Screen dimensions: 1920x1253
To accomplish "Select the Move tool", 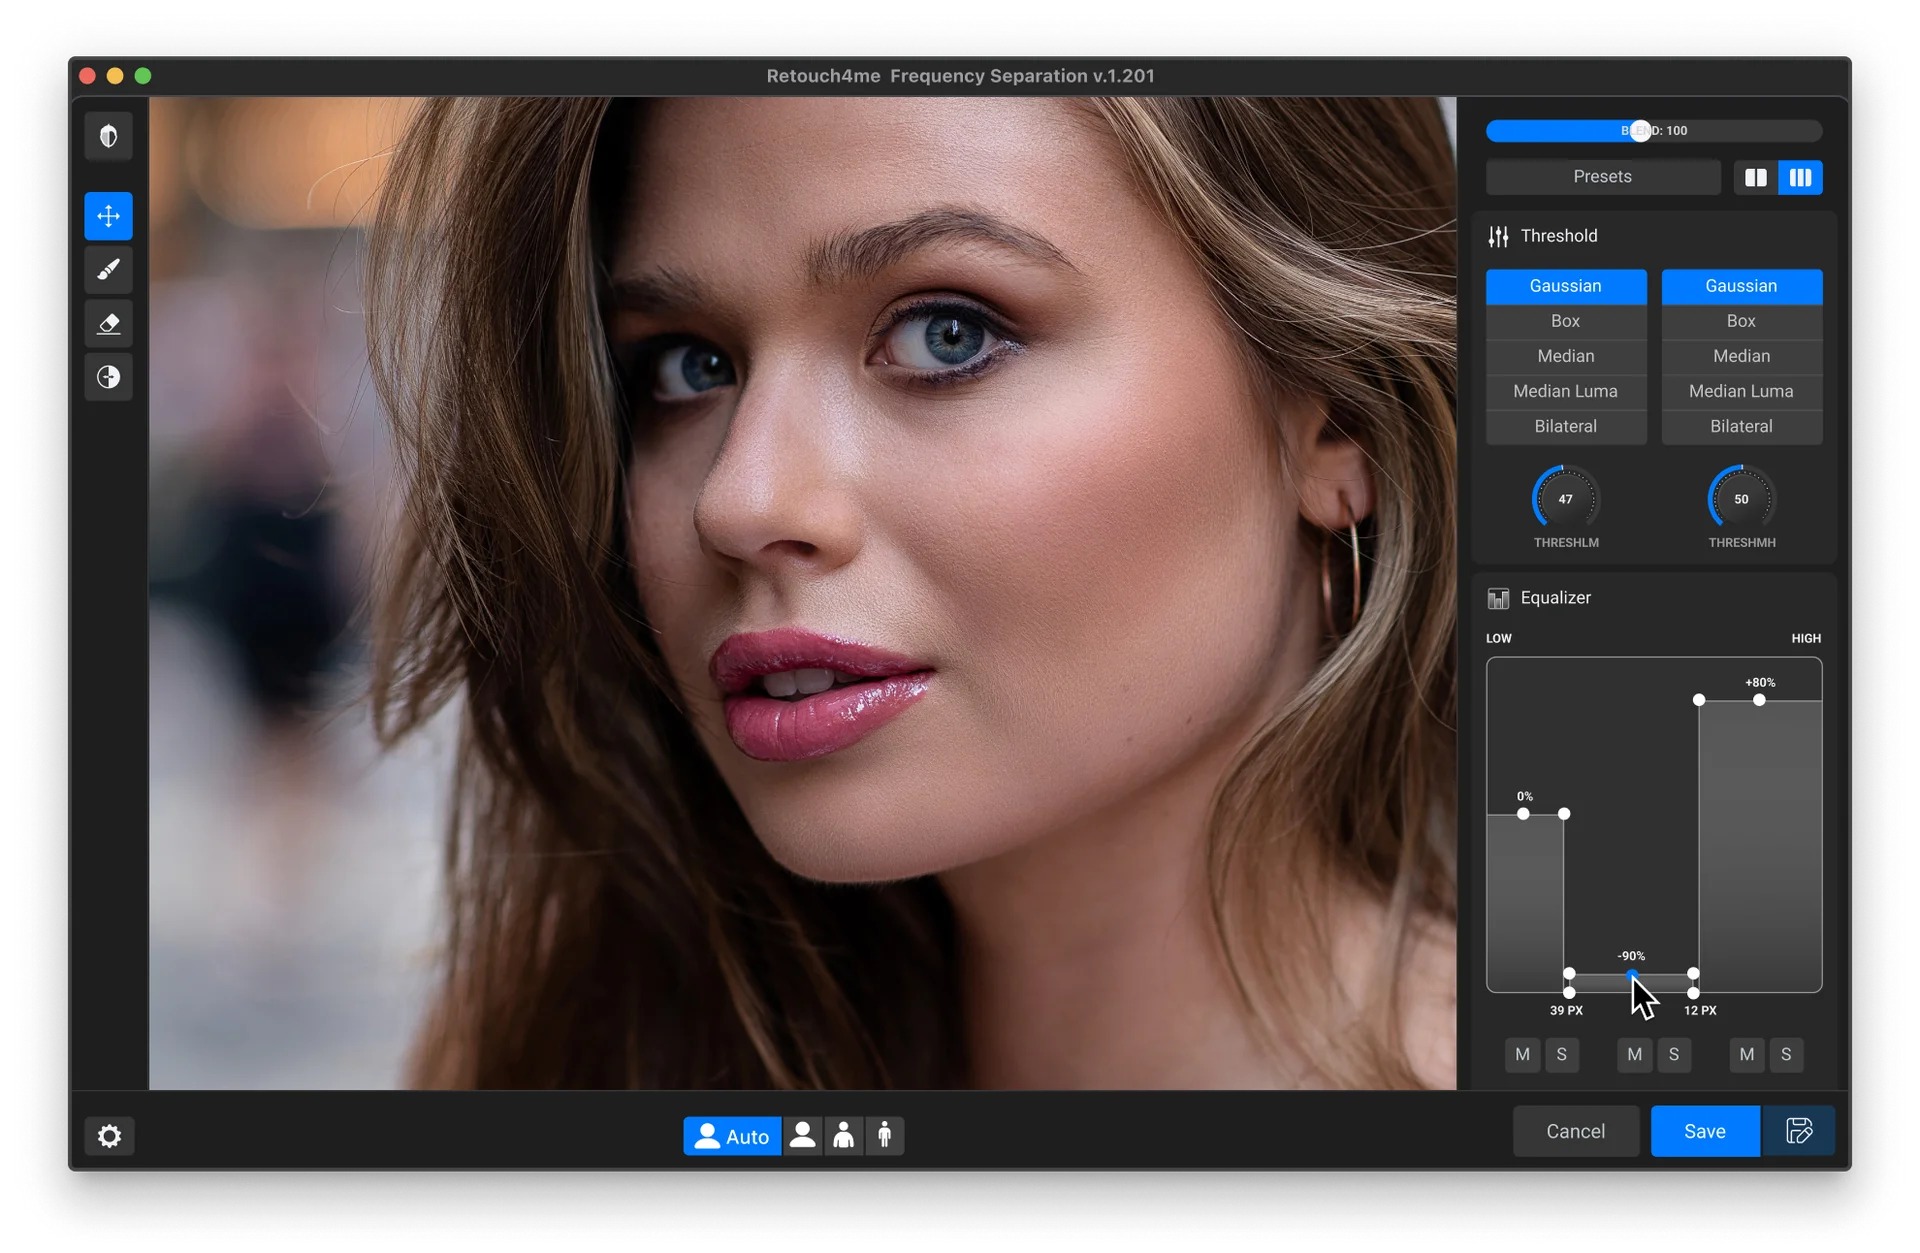I will (108, 216).
